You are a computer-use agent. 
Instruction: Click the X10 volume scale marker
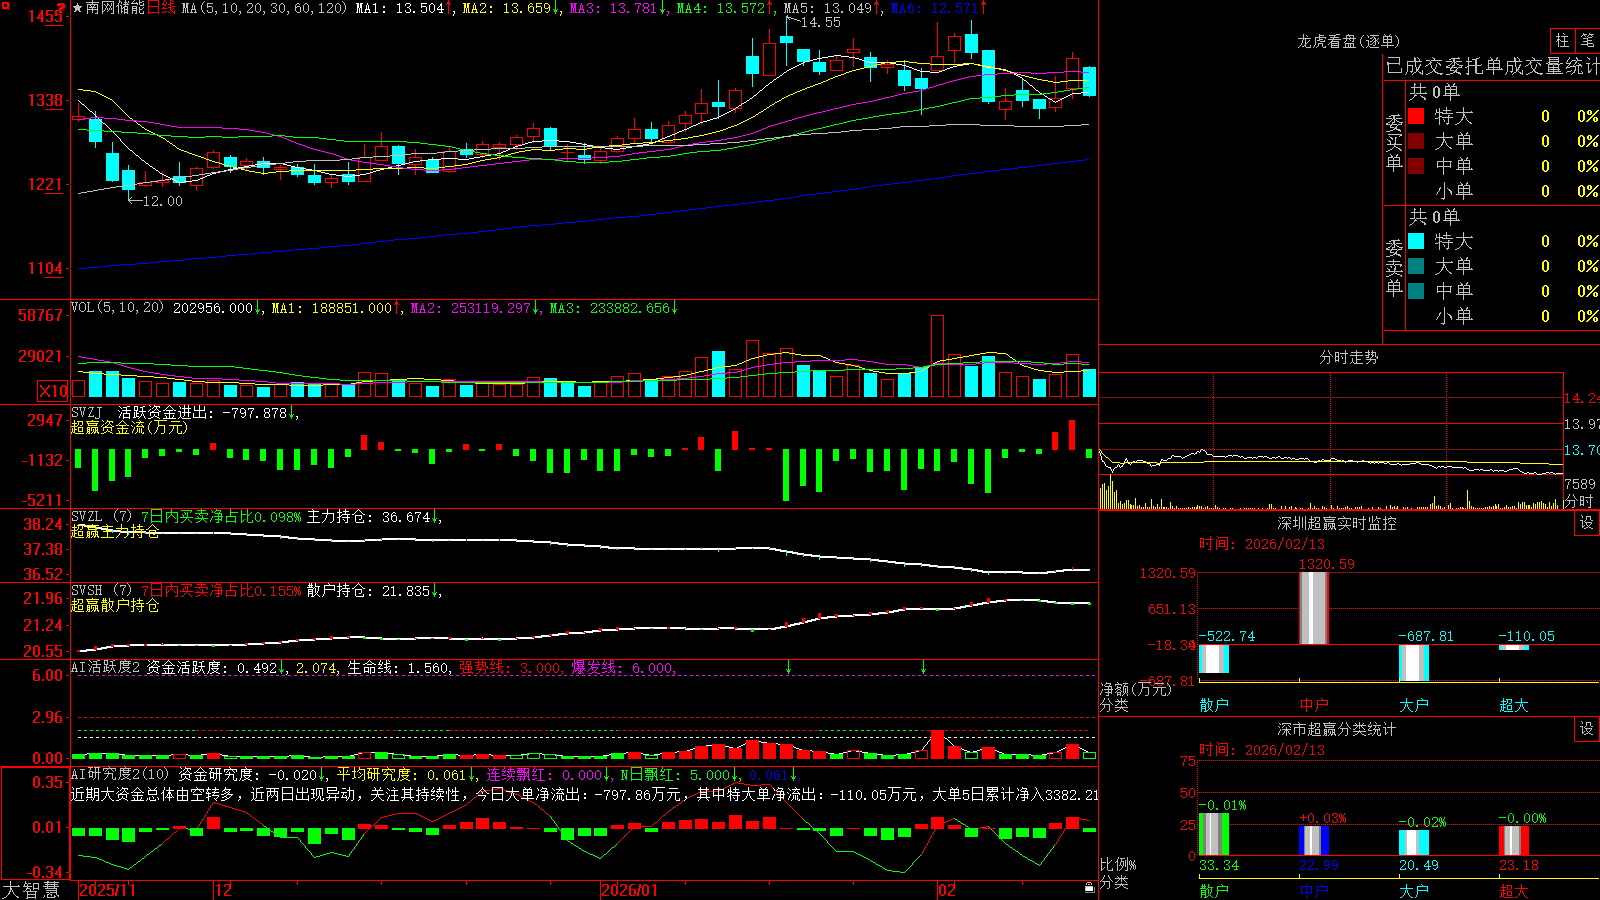coord(53,391)
